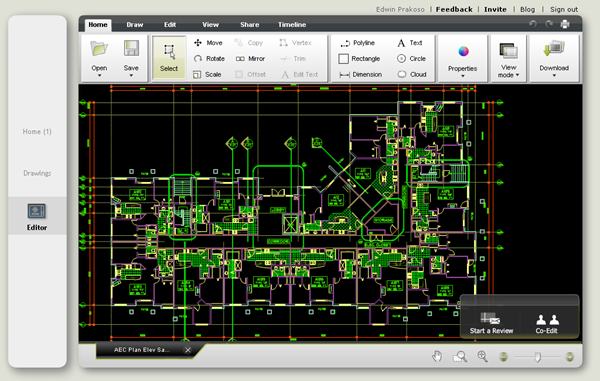
Task: Click the Redo arrow icon
Action: pos(549,24)
